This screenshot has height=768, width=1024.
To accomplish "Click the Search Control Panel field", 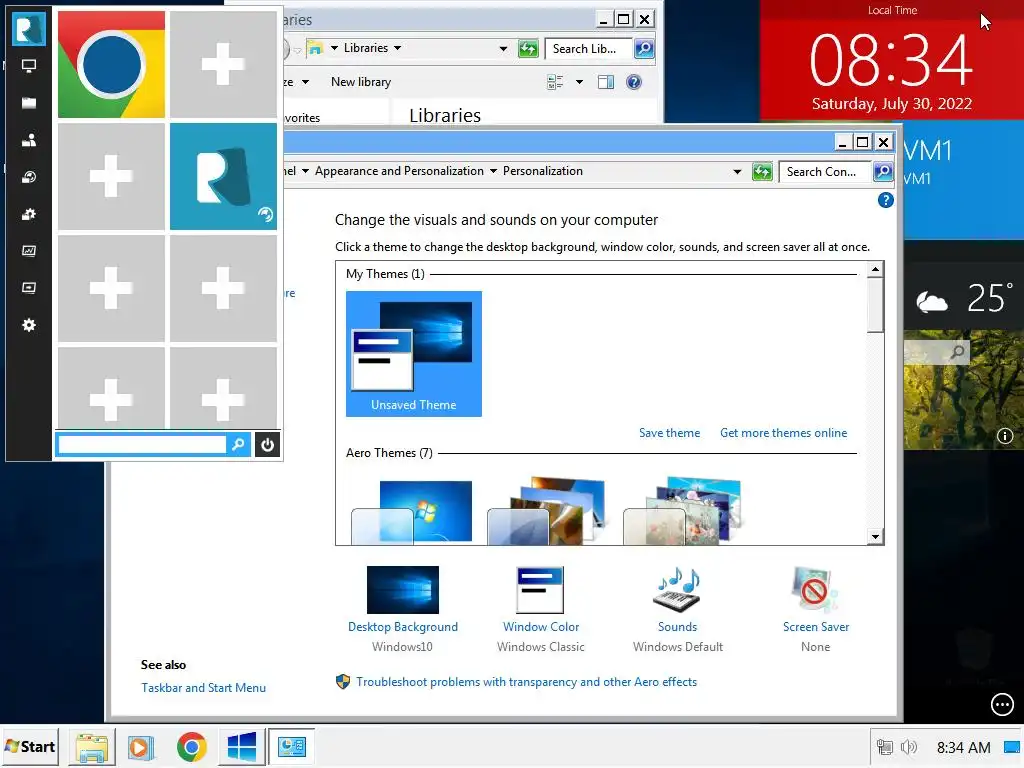I will click(x=825, y=172).
